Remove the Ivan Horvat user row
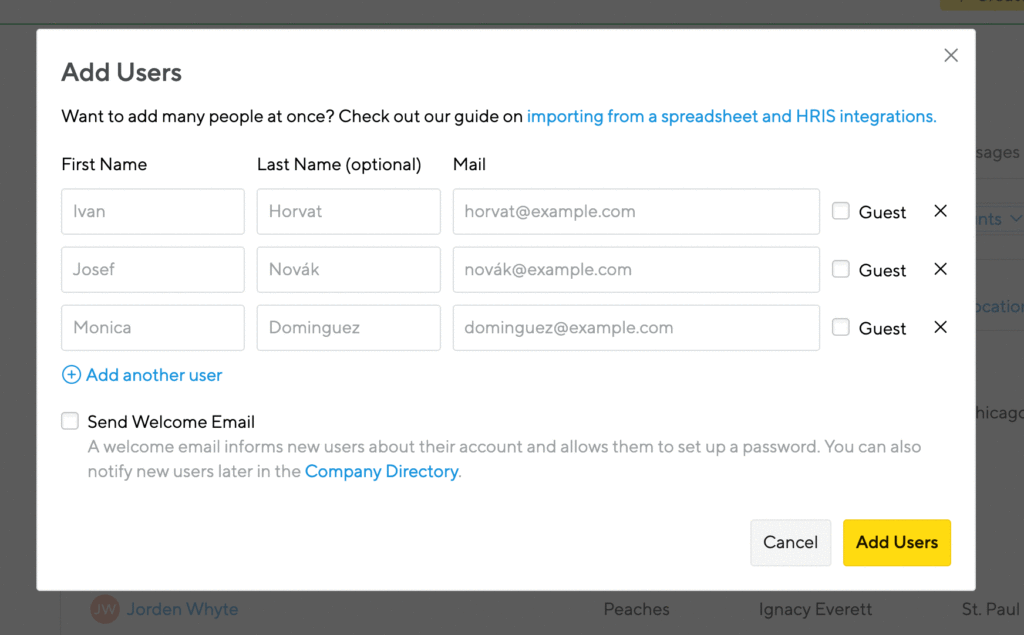 pyautogui.click(x=940, y=211)
